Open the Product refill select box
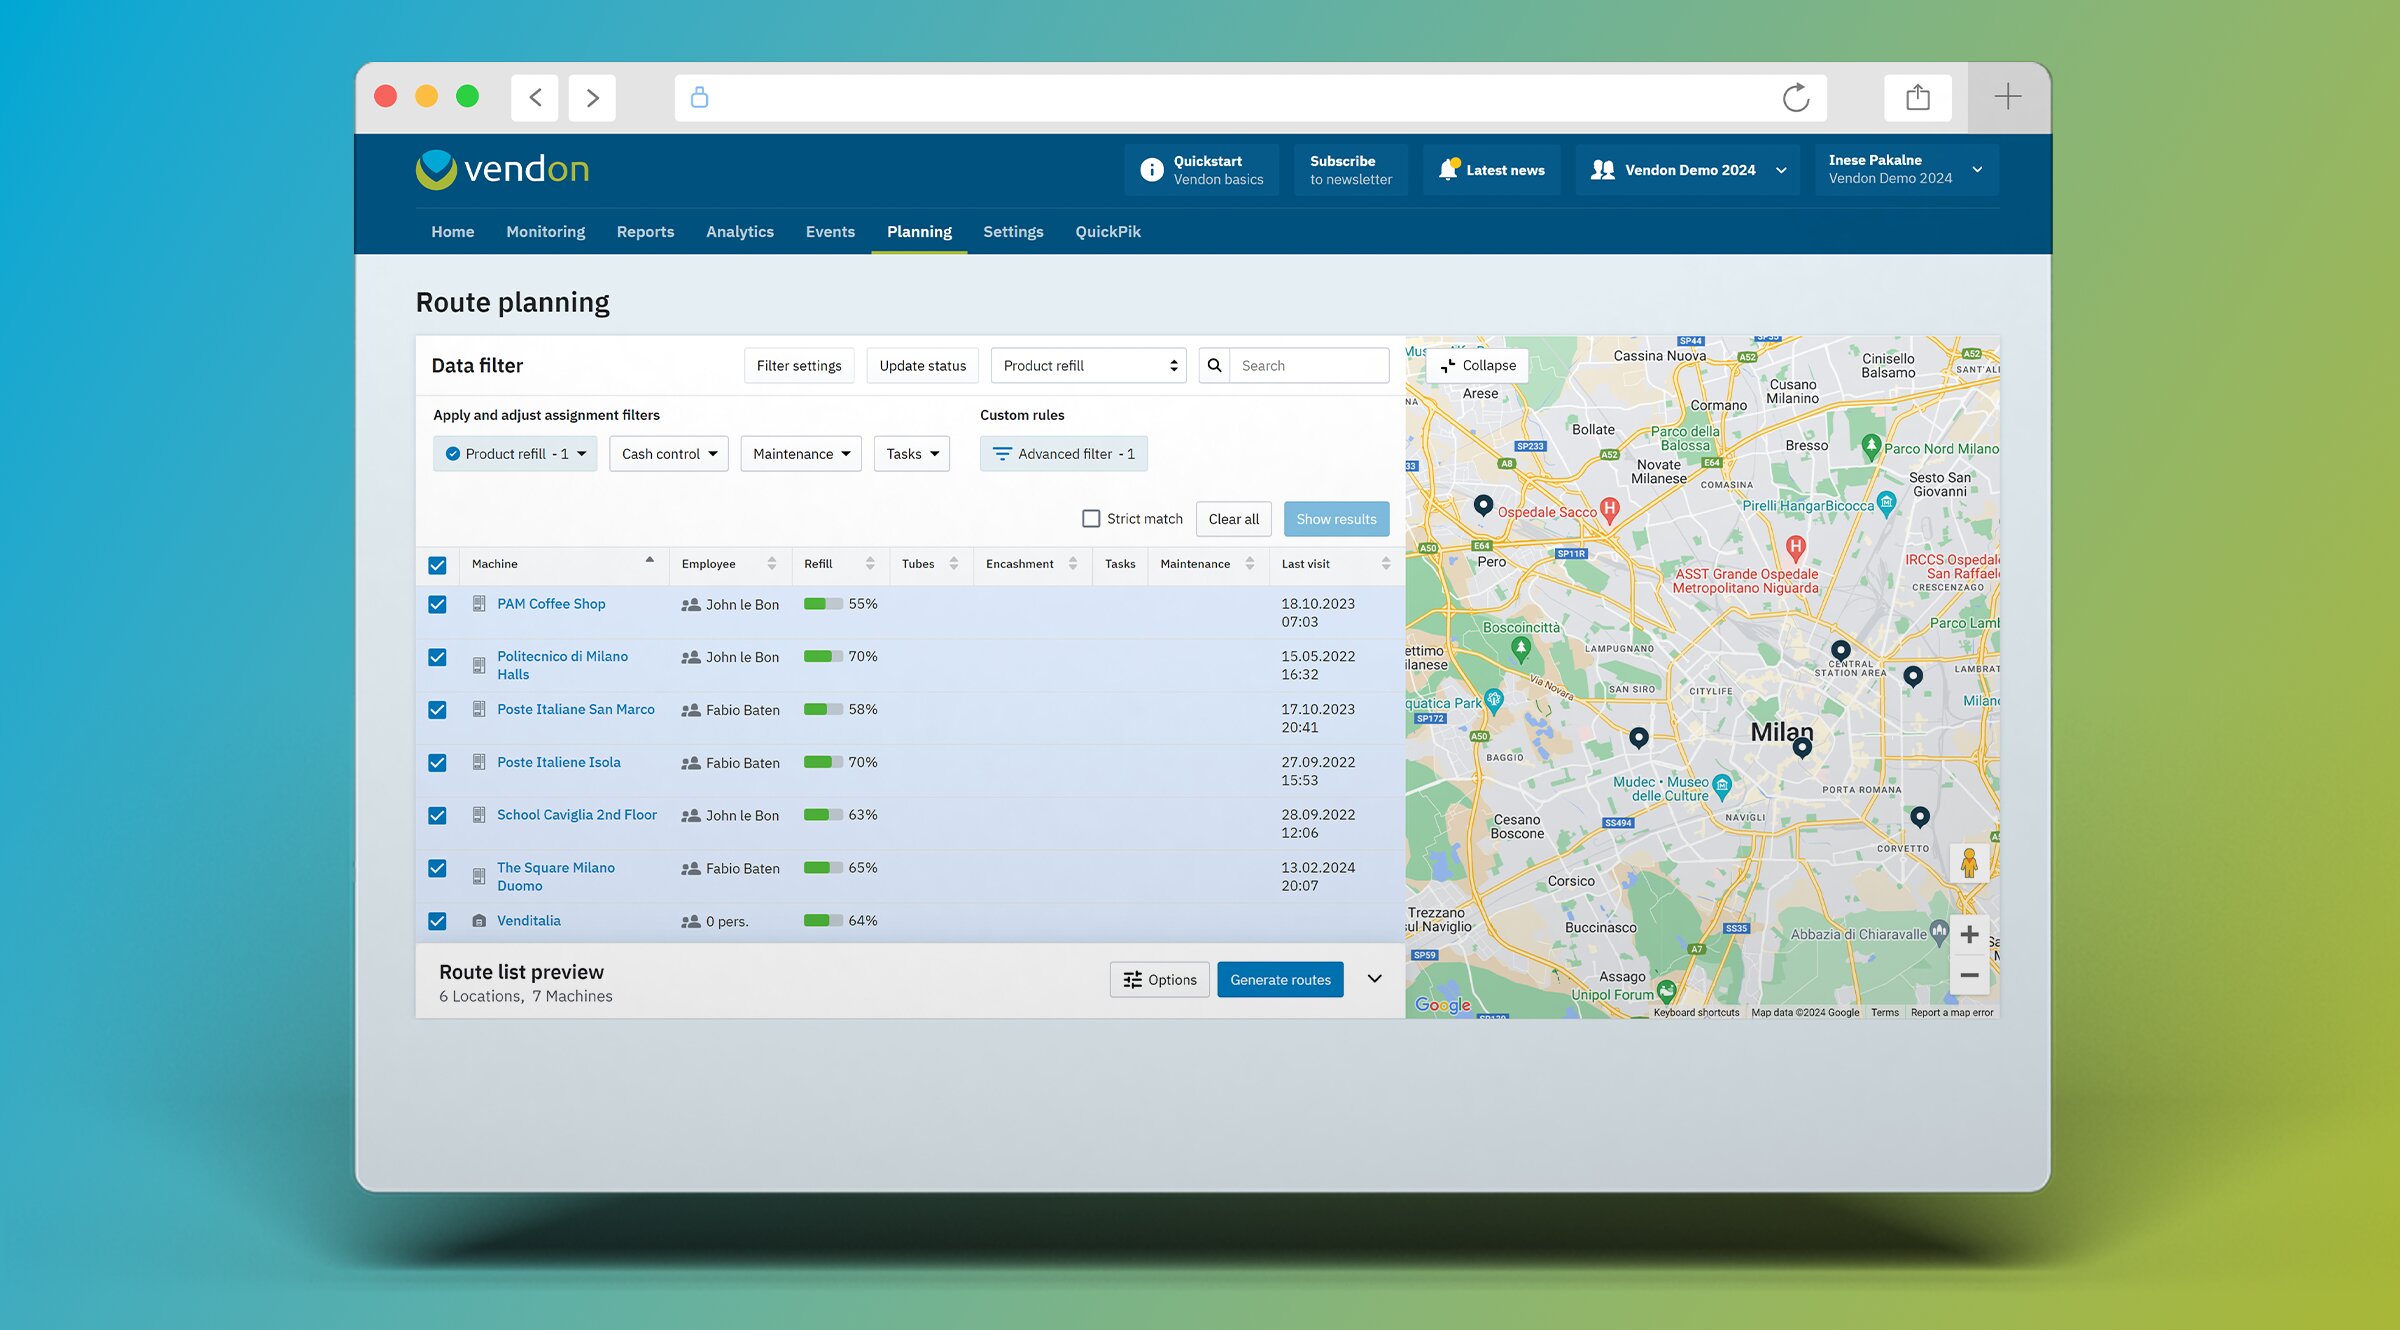Viewport: 2400px width, 1330px height. (1088, 366)
